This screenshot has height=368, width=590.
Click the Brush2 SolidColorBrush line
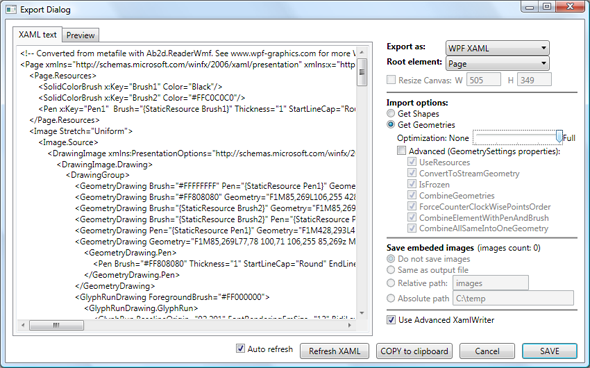[141, 98]
